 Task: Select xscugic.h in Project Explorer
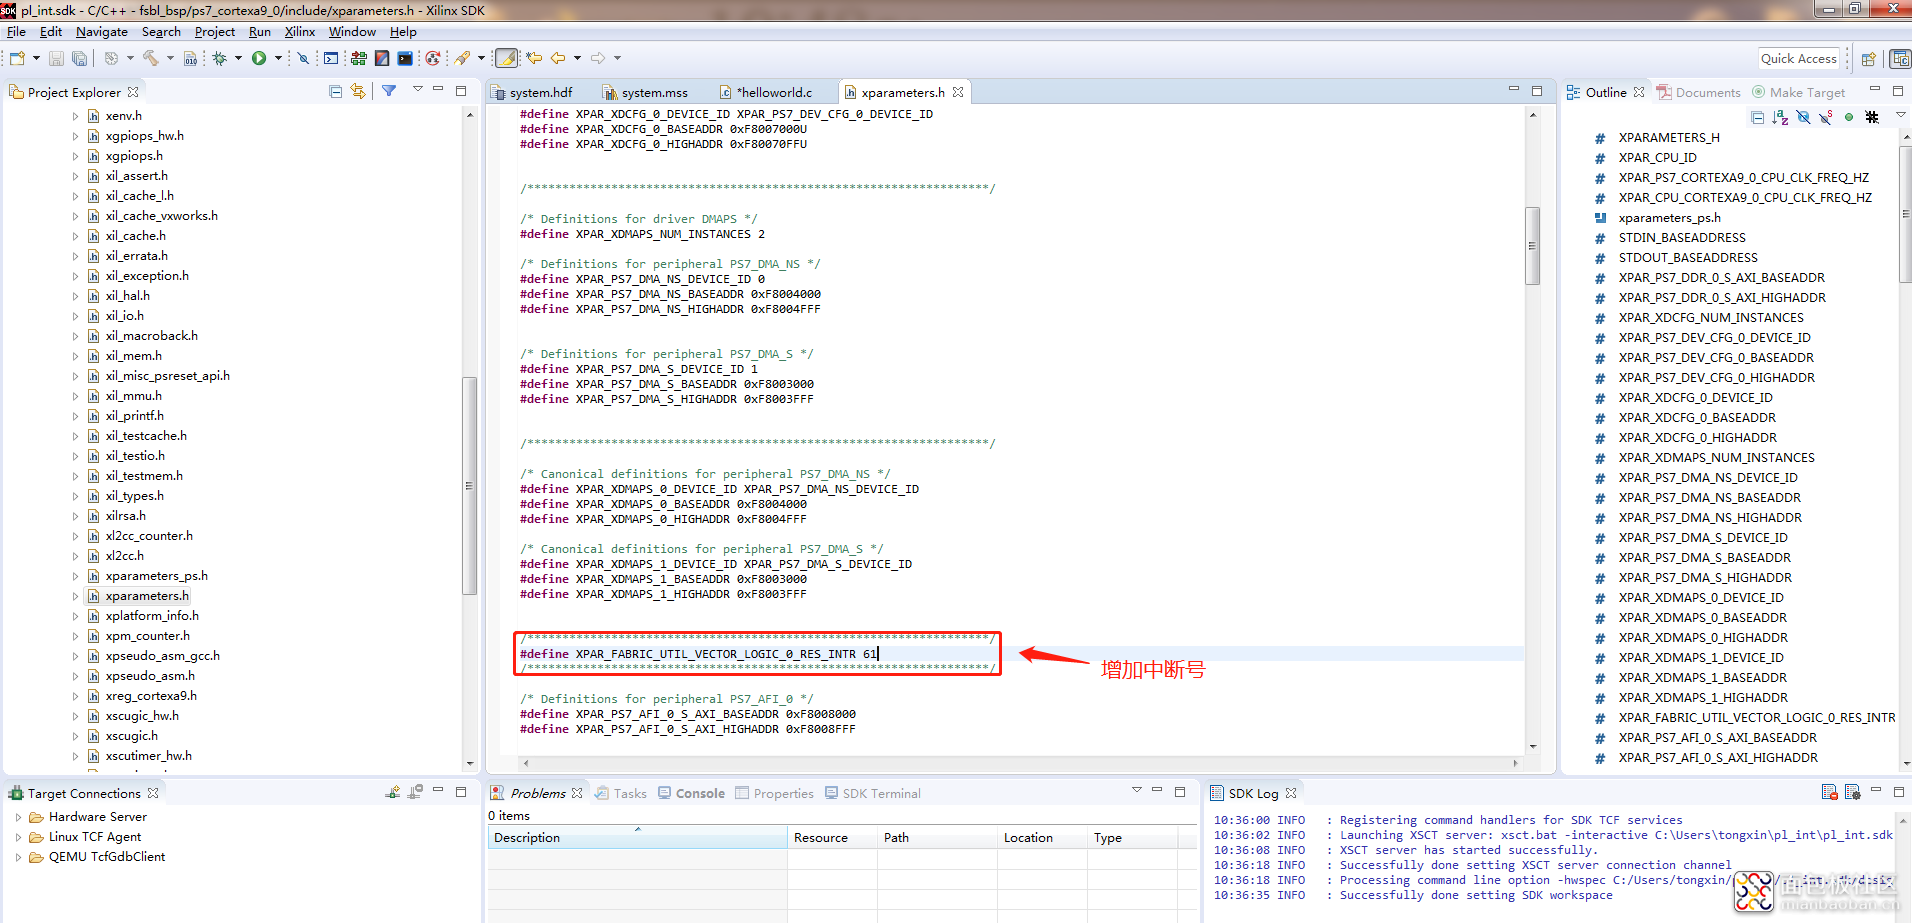(131, 736)
